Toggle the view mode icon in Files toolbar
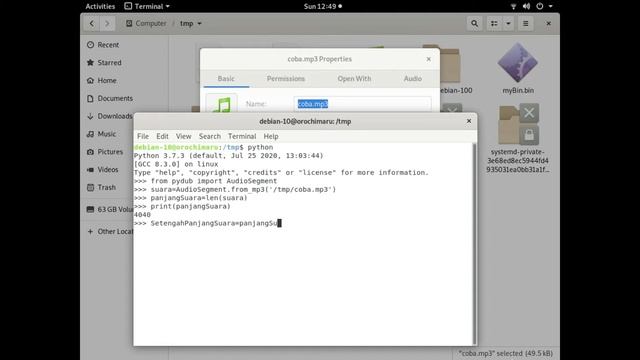 494,24
